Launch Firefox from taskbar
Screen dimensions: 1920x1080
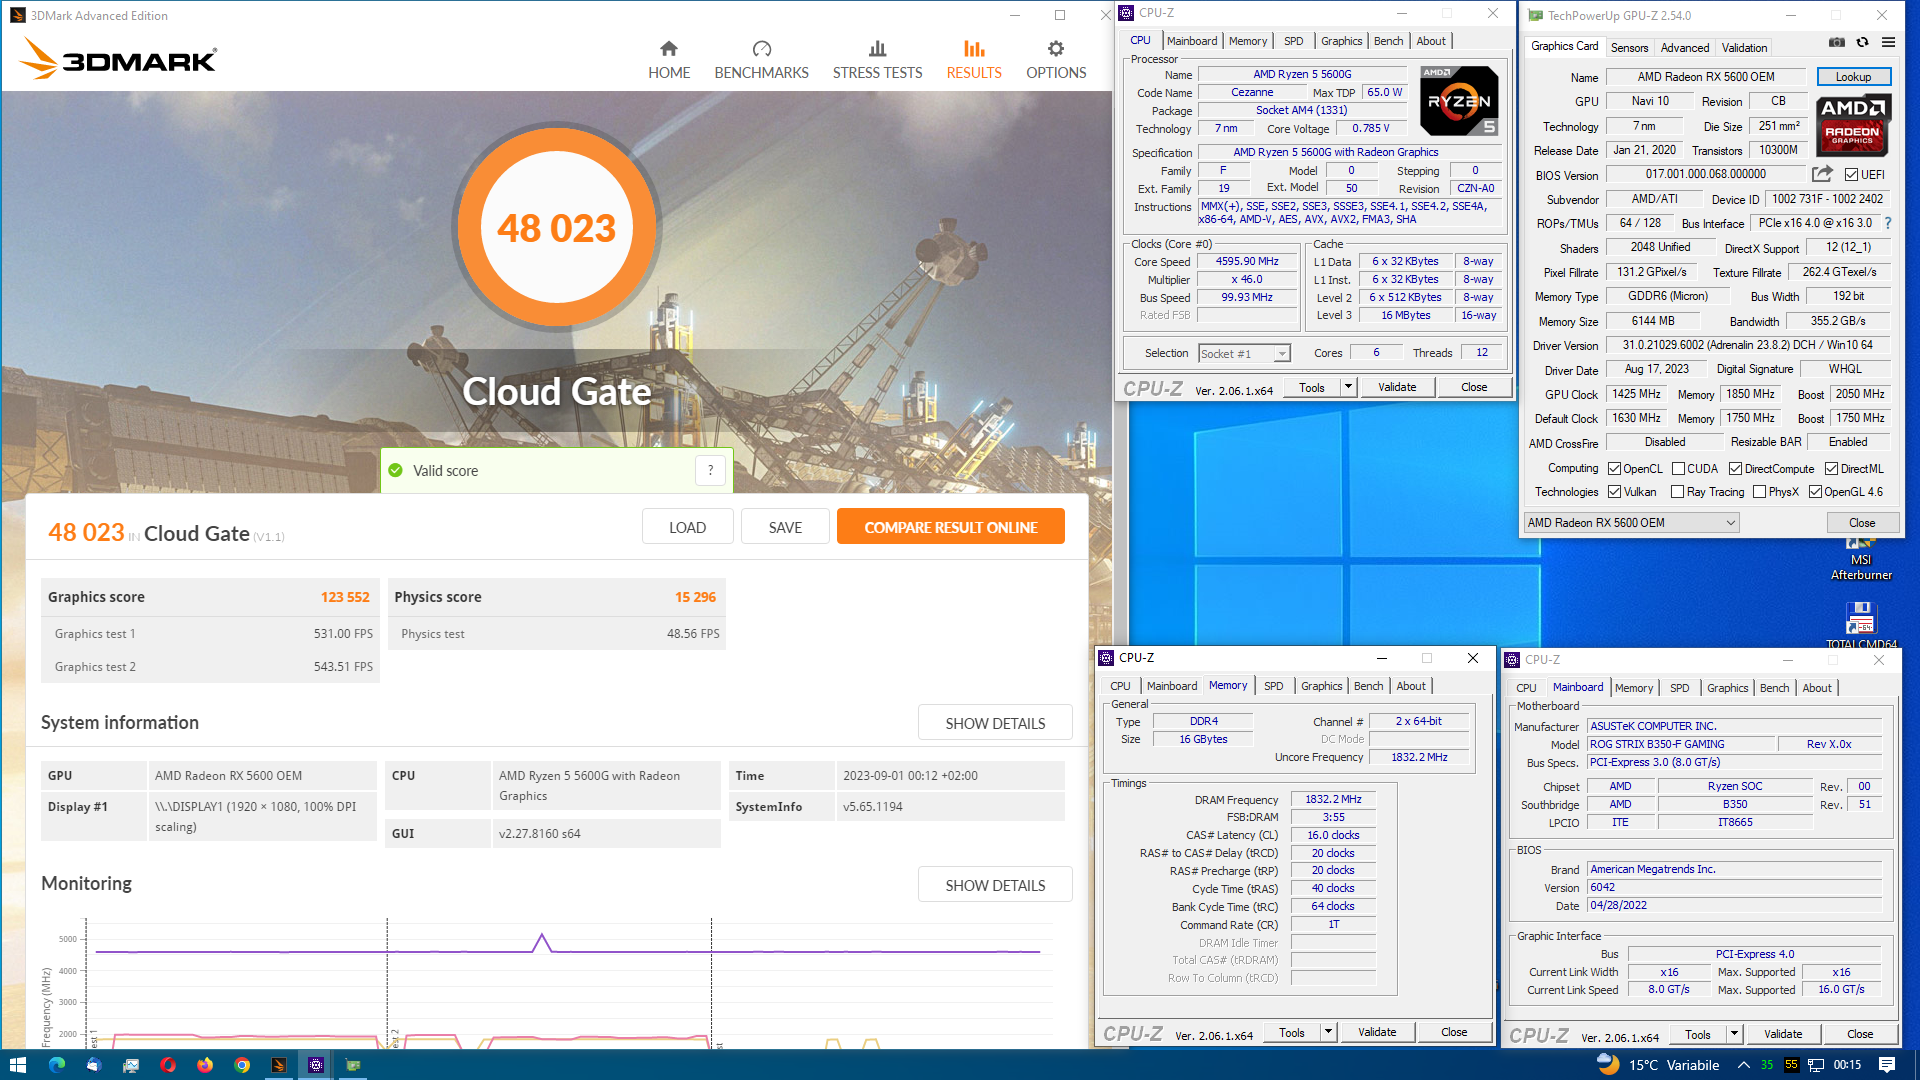(205, 1065)
